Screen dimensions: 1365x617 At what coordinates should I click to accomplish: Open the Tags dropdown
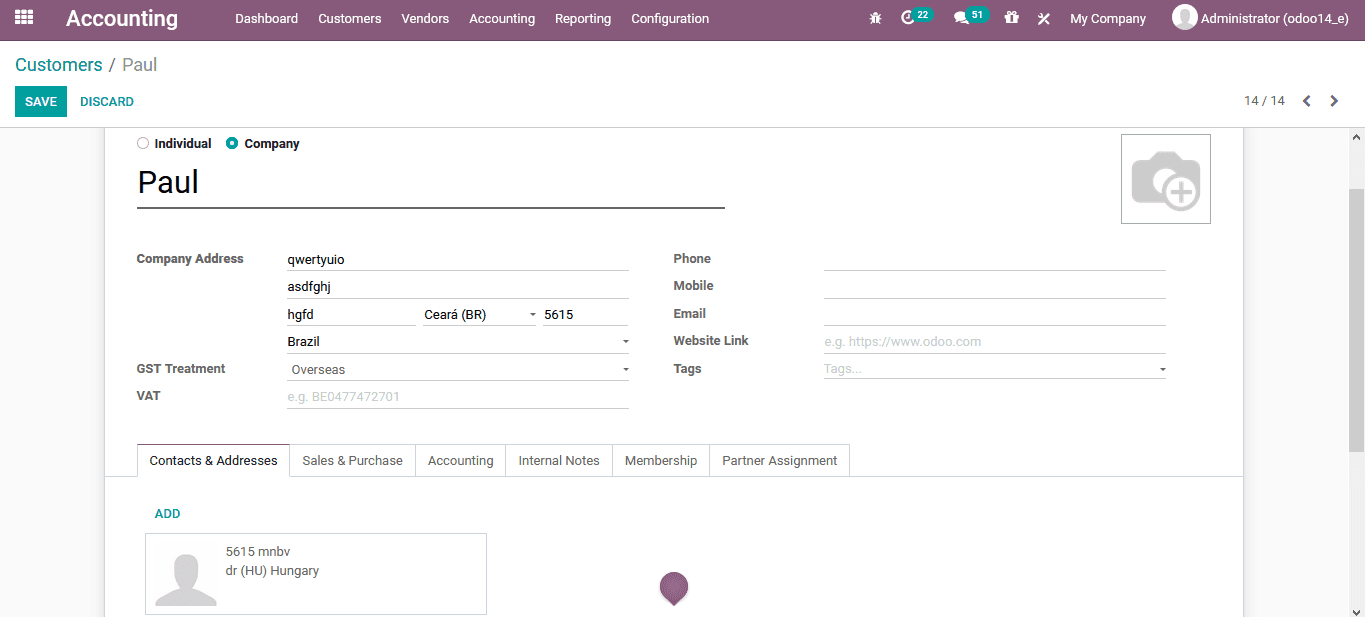[x=995, y=369]
